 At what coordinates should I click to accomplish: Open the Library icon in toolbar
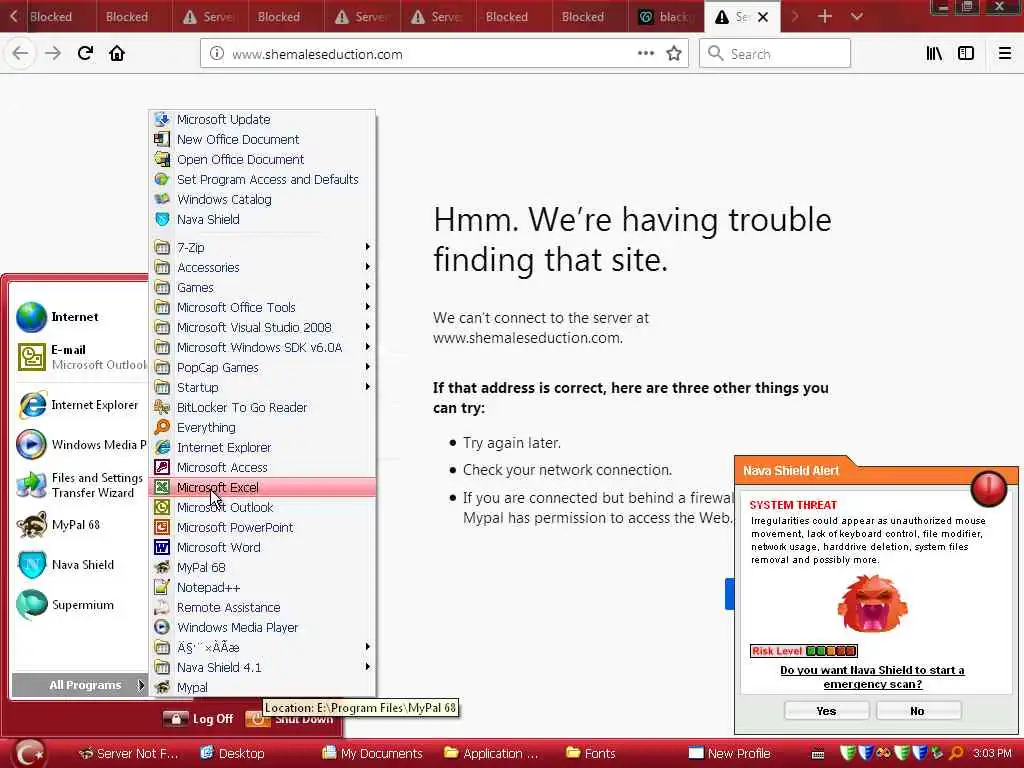(934, 54)
